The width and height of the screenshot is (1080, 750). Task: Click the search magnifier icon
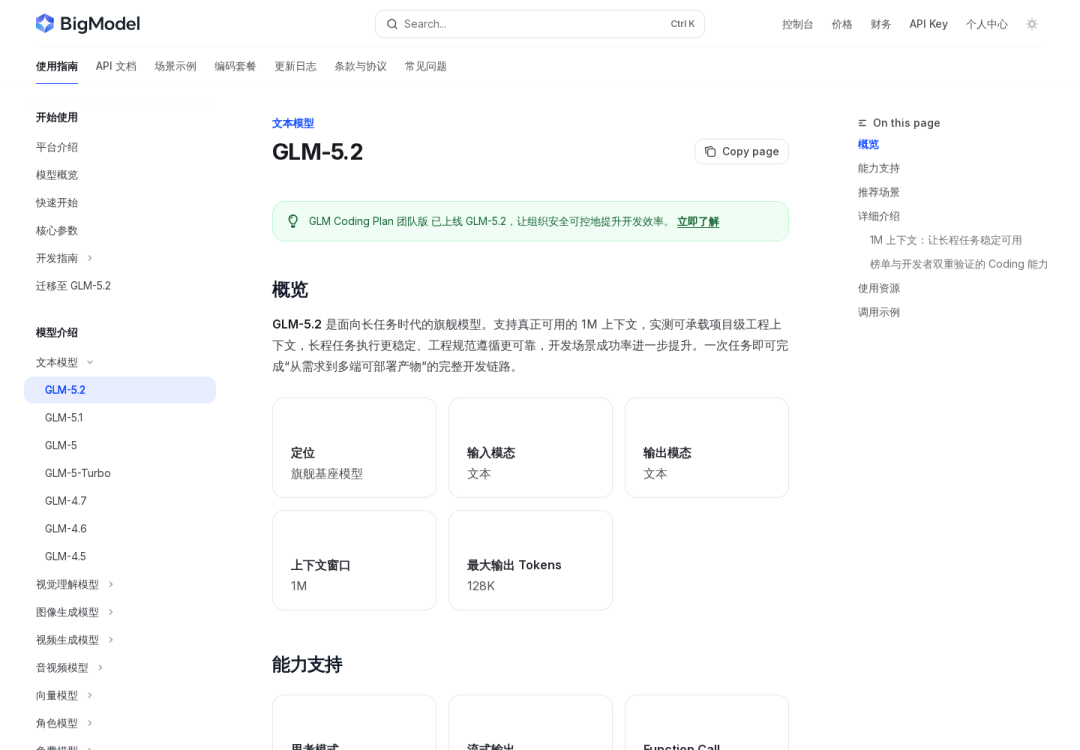point(392,24)
